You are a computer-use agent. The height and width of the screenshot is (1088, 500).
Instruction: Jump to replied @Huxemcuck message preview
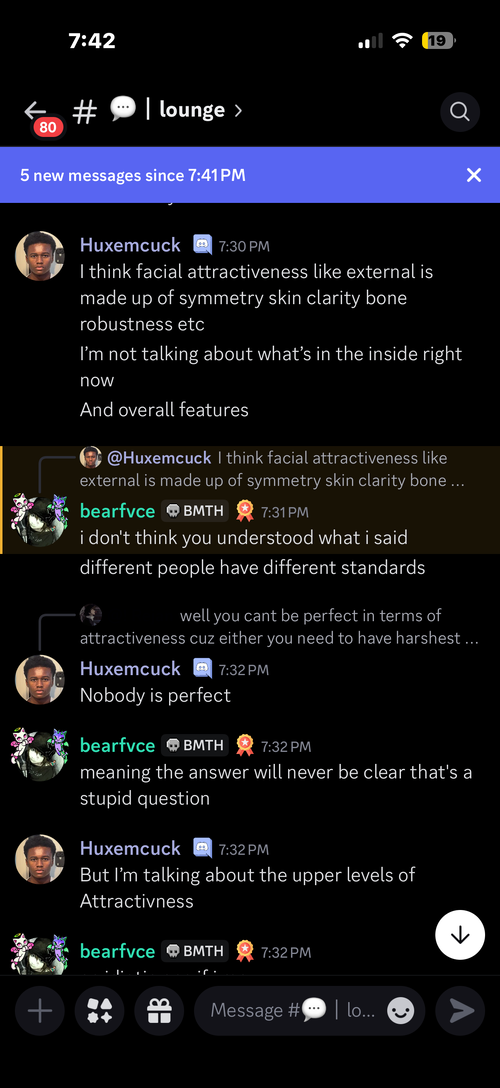pyautogui.click(x=273, y=469)
